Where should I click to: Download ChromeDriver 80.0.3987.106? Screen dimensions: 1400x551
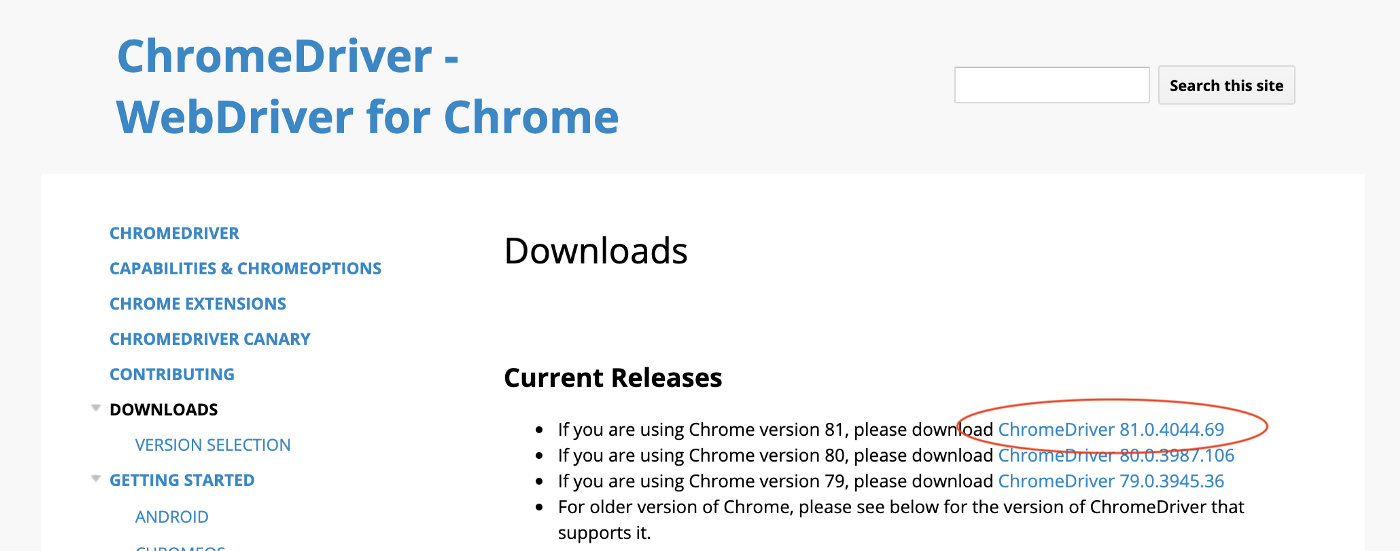coord(1116,455)
